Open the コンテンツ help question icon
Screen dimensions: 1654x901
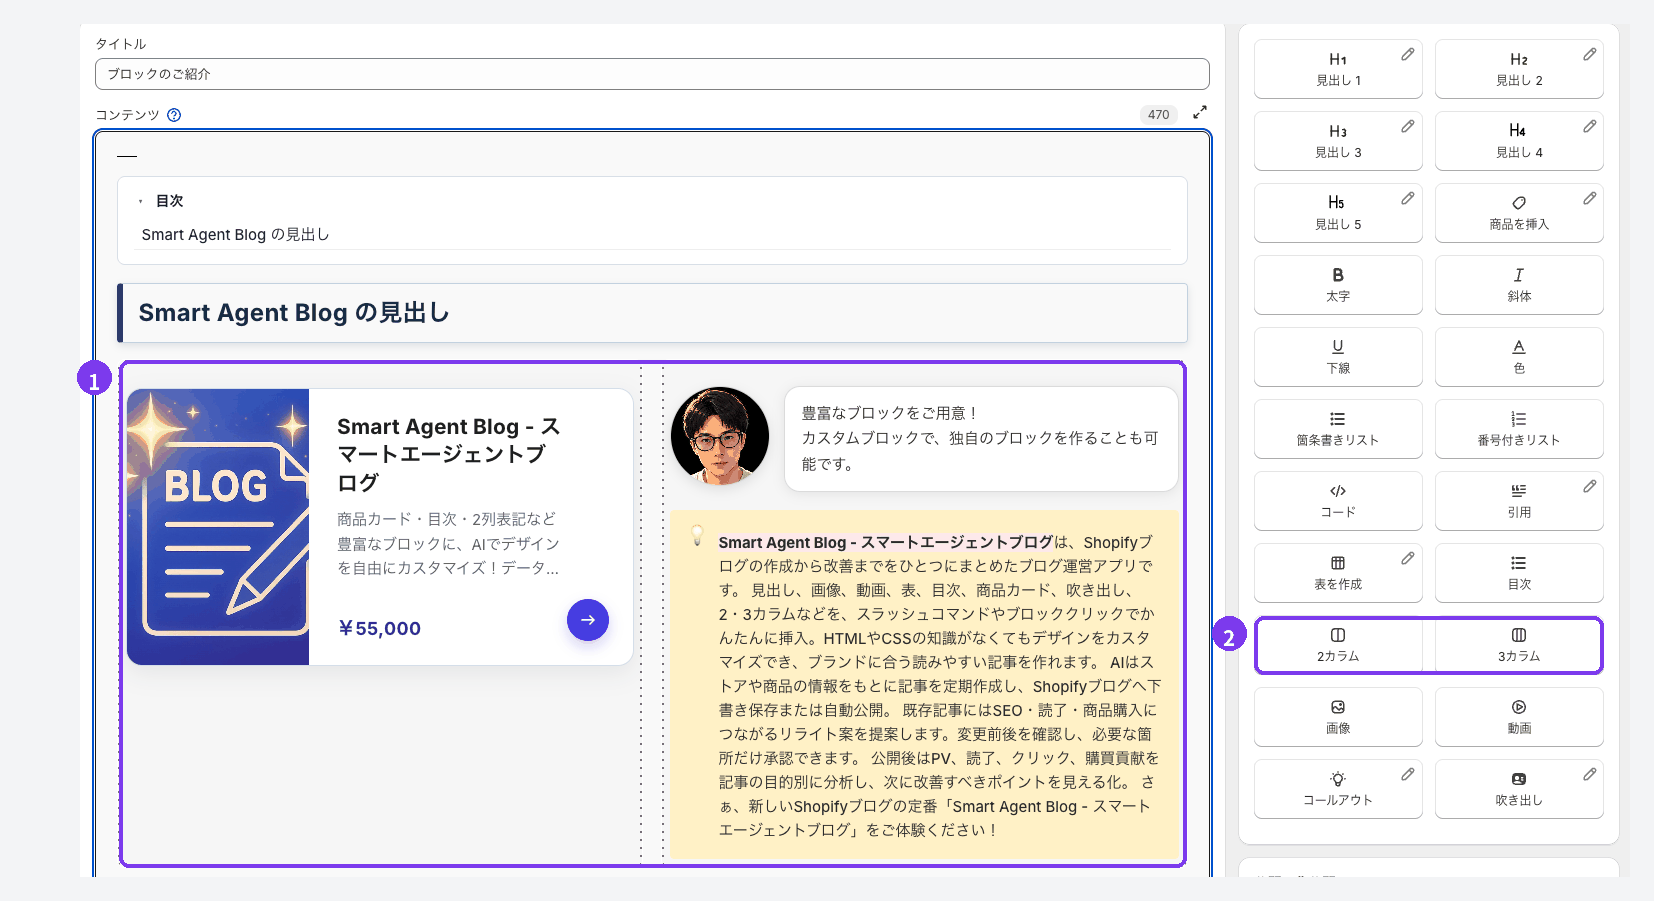click(174, 115)
